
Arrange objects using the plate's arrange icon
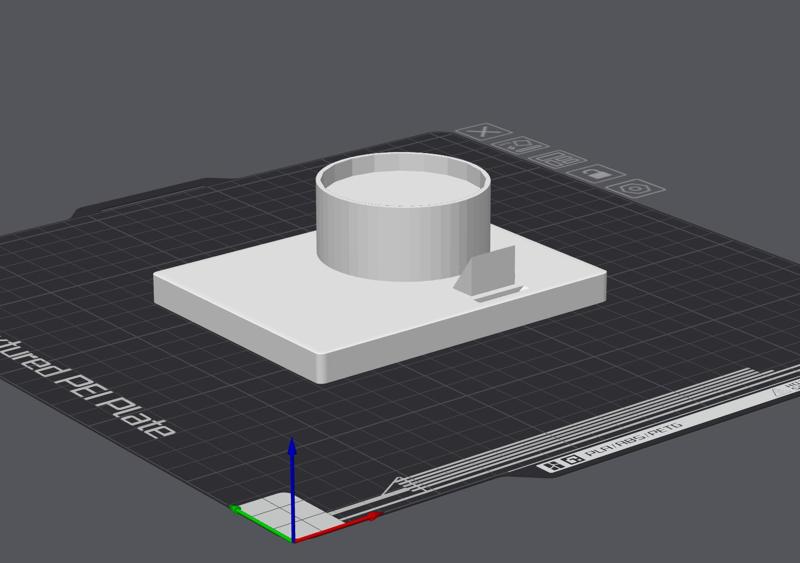tap(558, 160)
